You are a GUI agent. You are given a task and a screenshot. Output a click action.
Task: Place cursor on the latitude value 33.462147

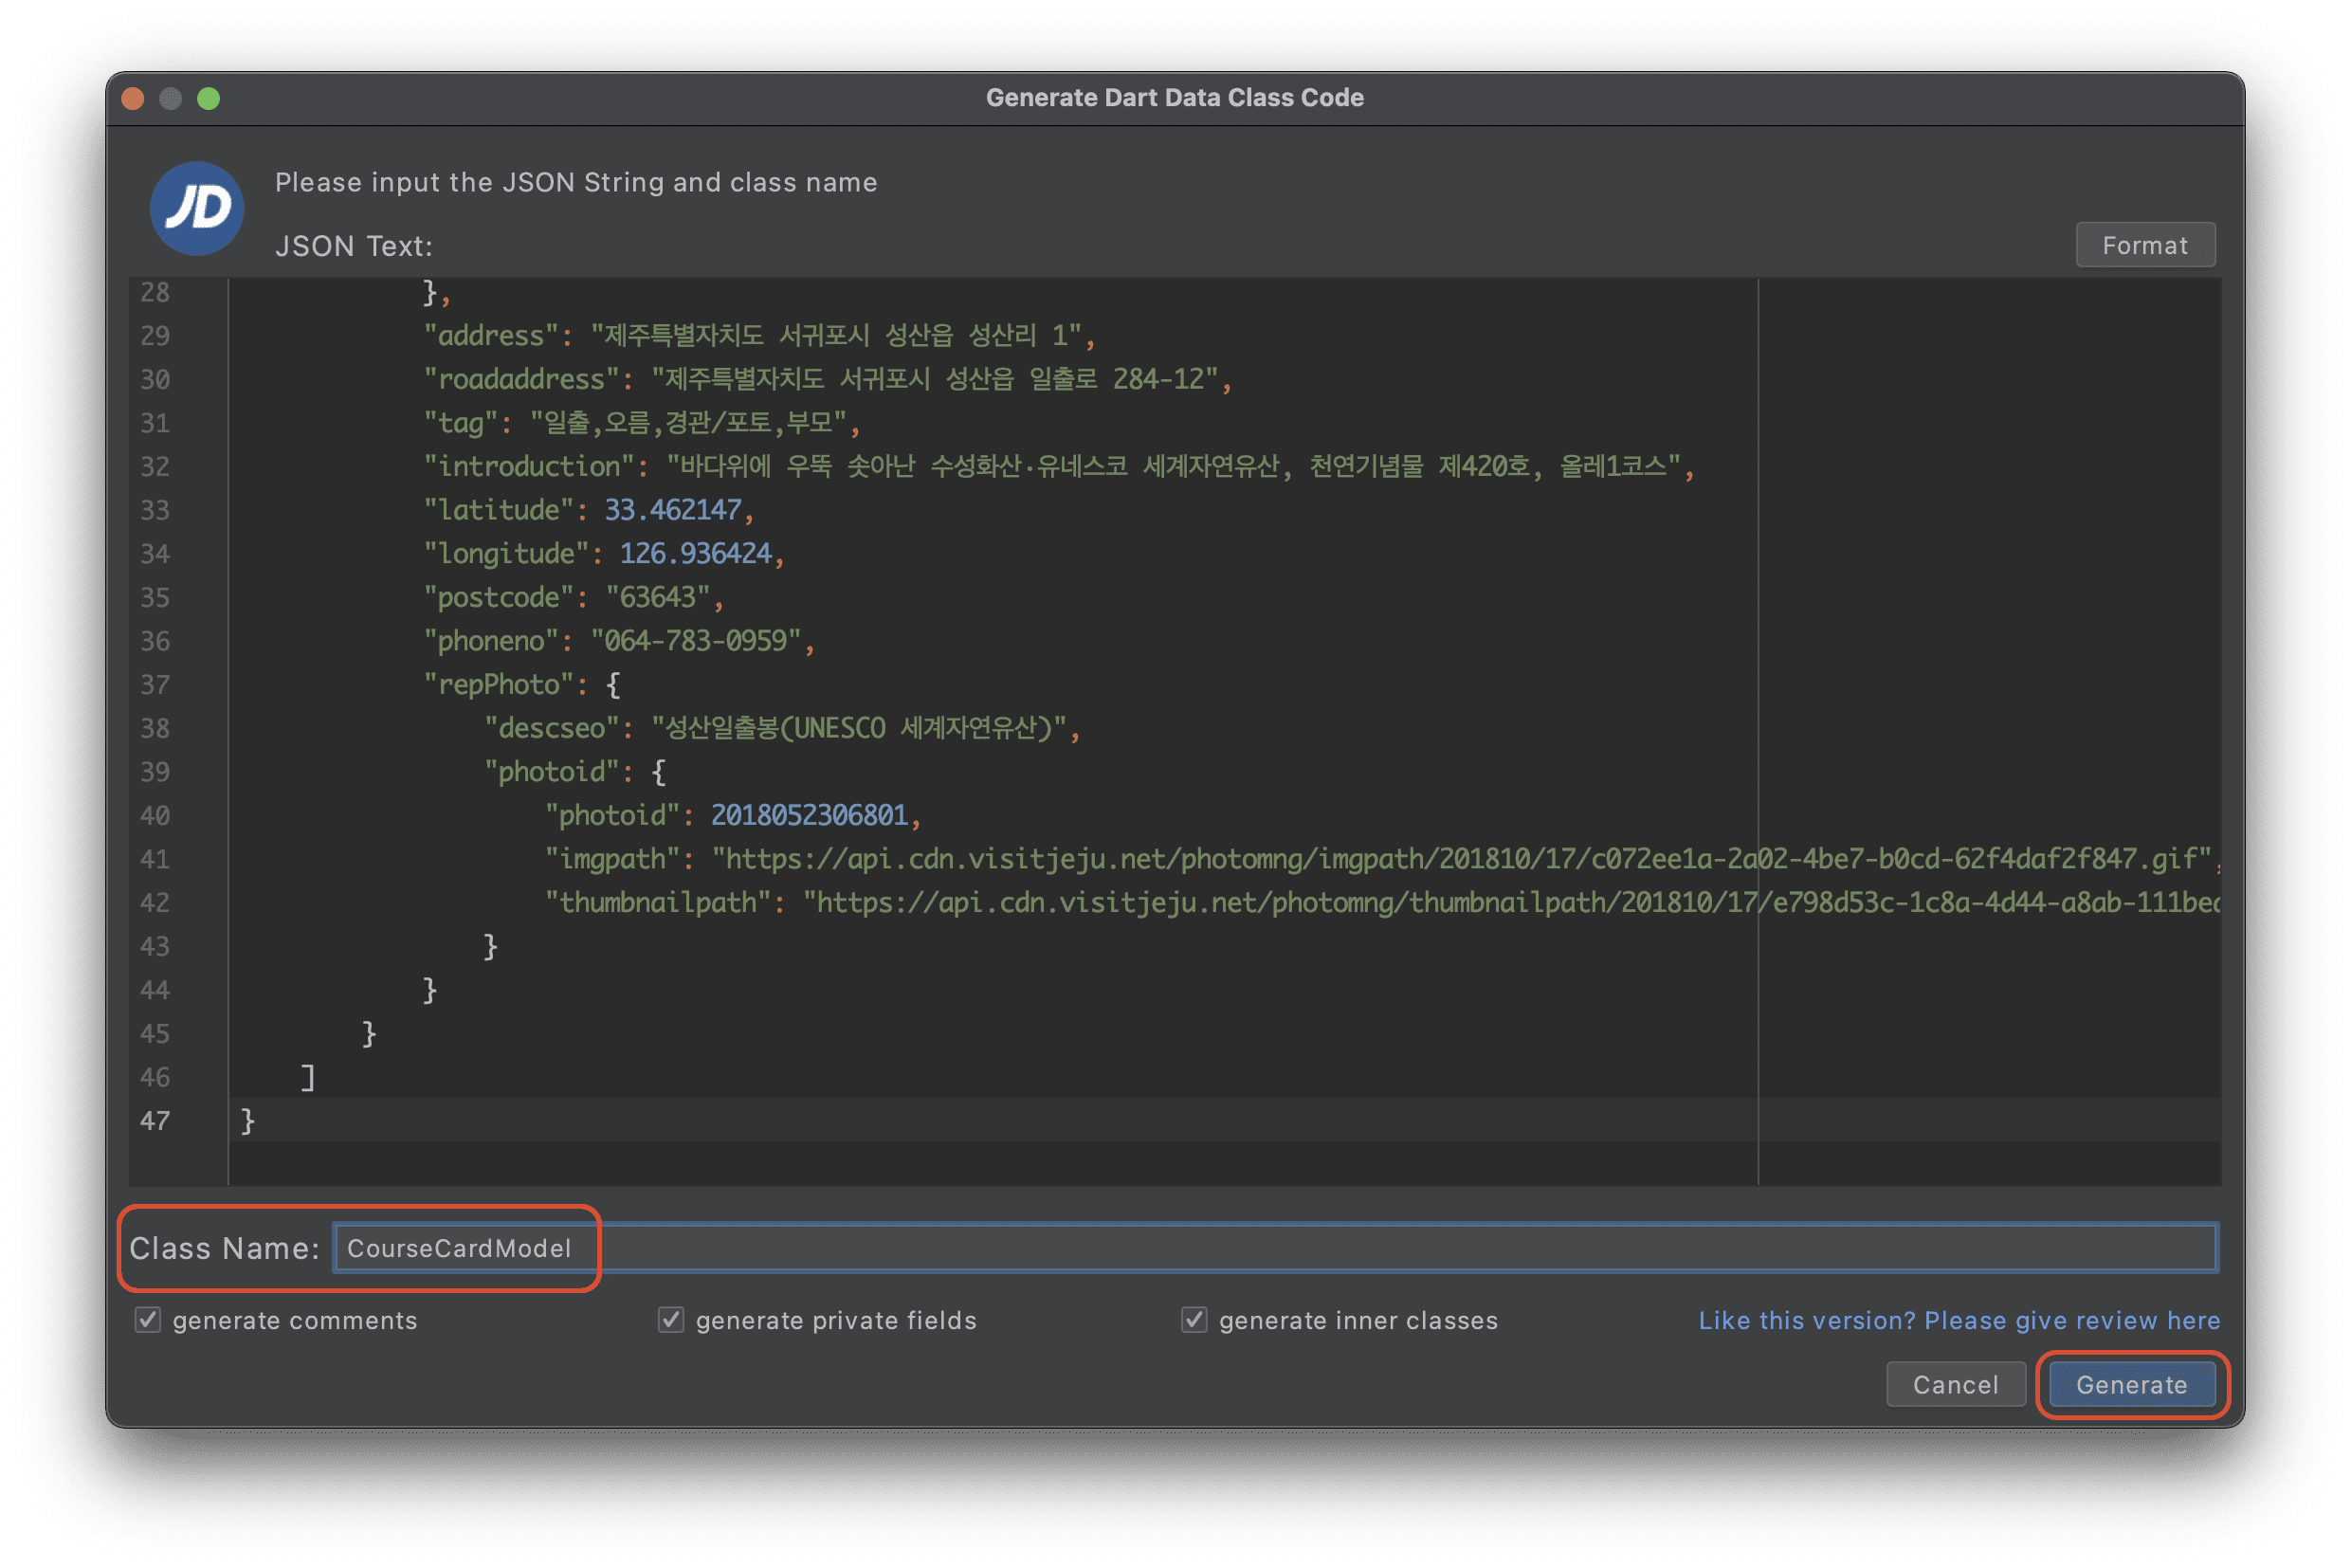pyautogui.click(x=674, y=509)
